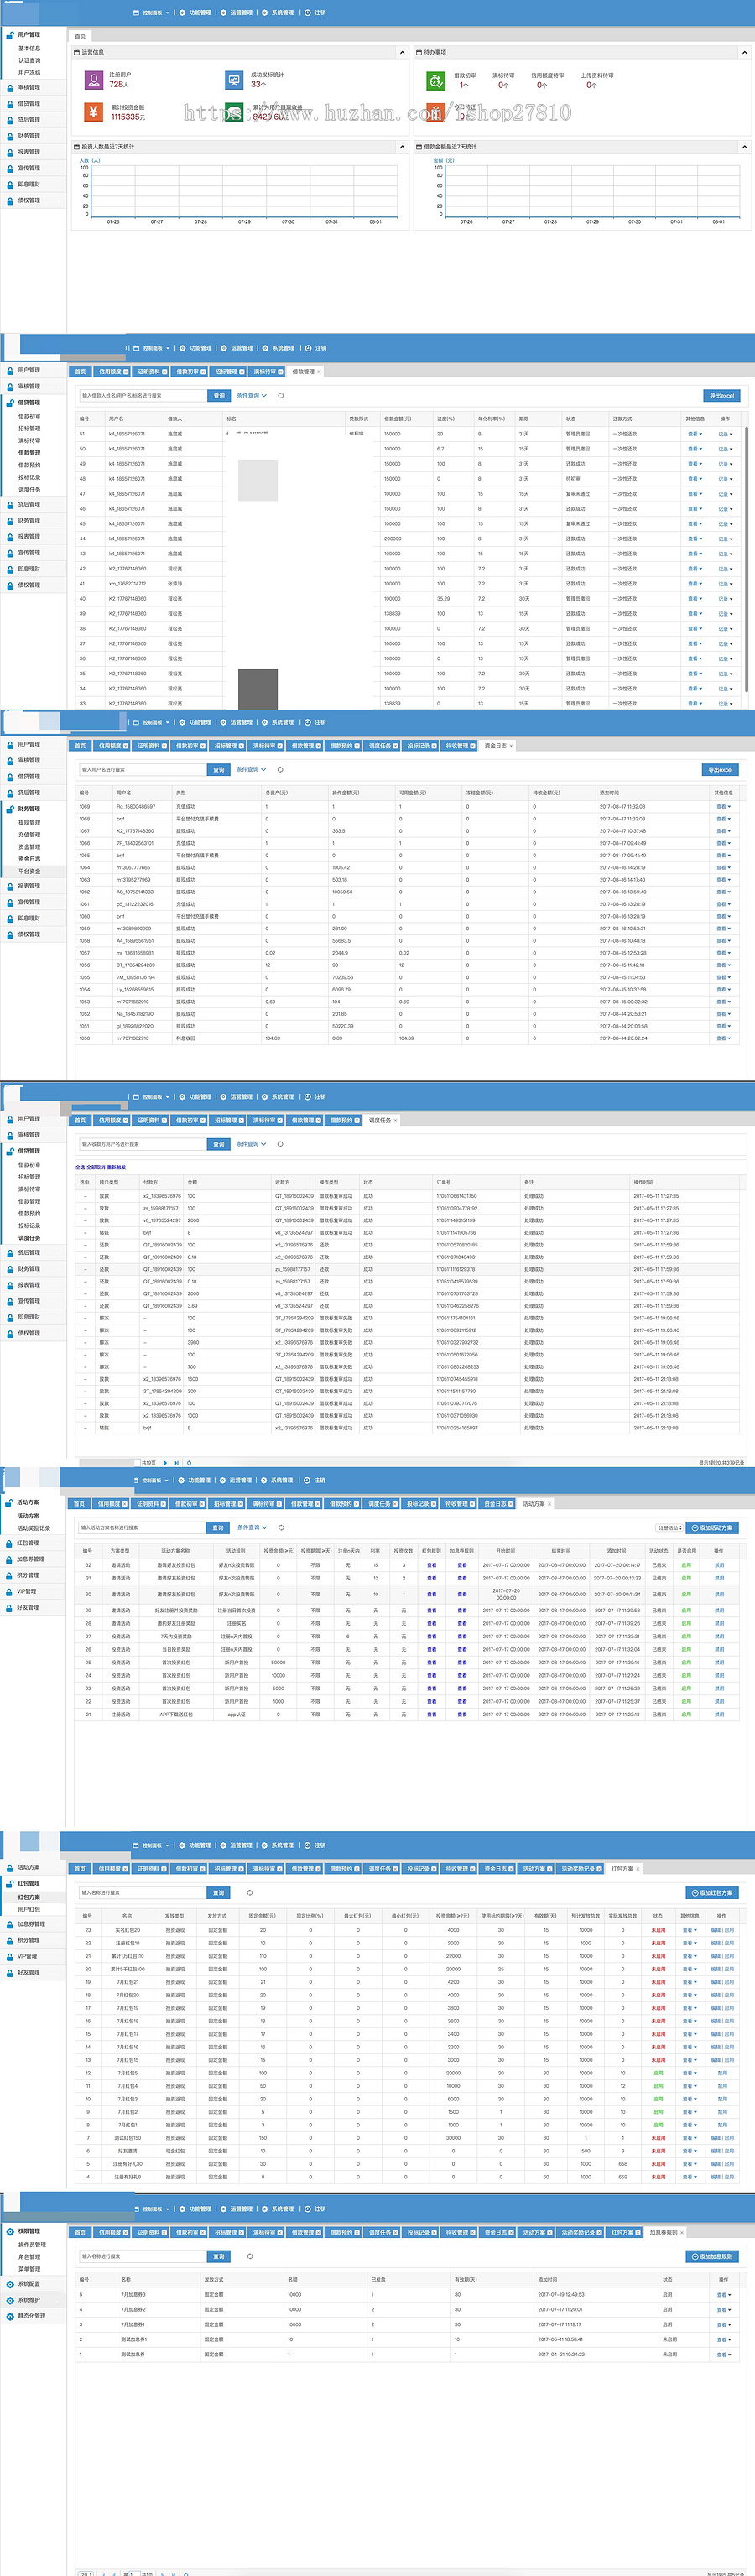Click the 累计投资金额 orange yen icon

click(93, 112)
